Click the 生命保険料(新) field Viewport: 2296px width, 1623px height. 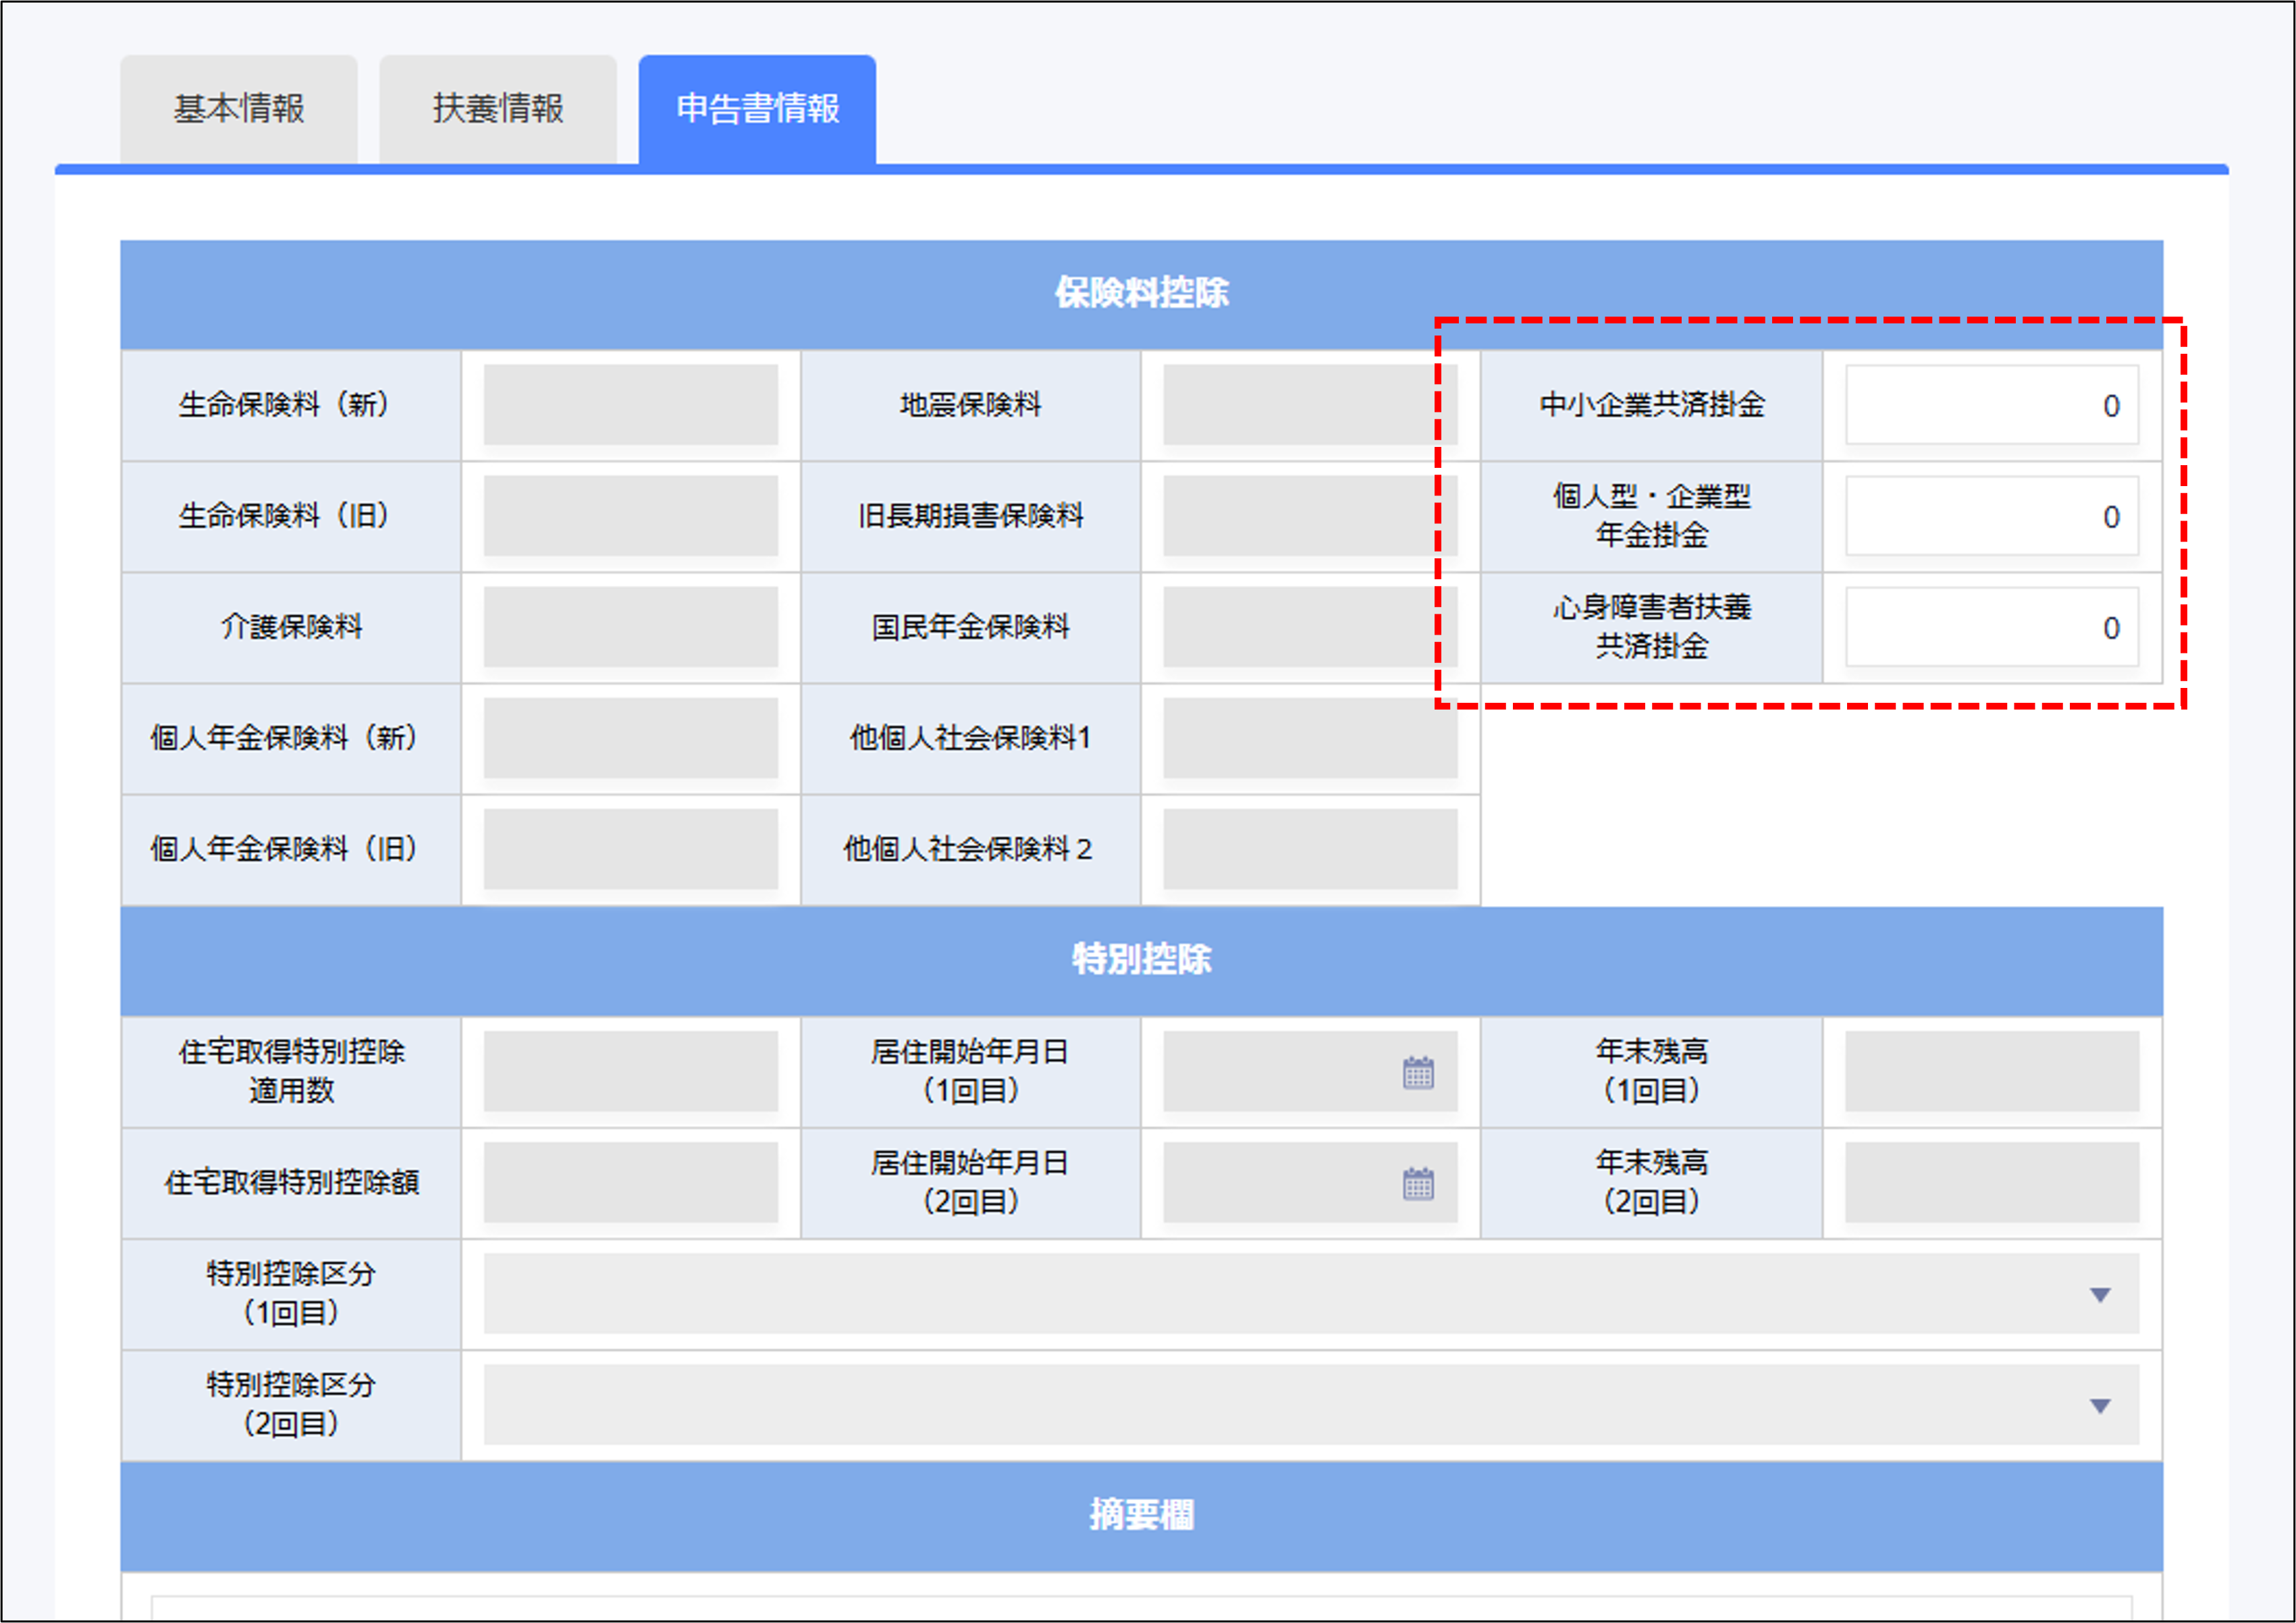[x=630, y=405]
